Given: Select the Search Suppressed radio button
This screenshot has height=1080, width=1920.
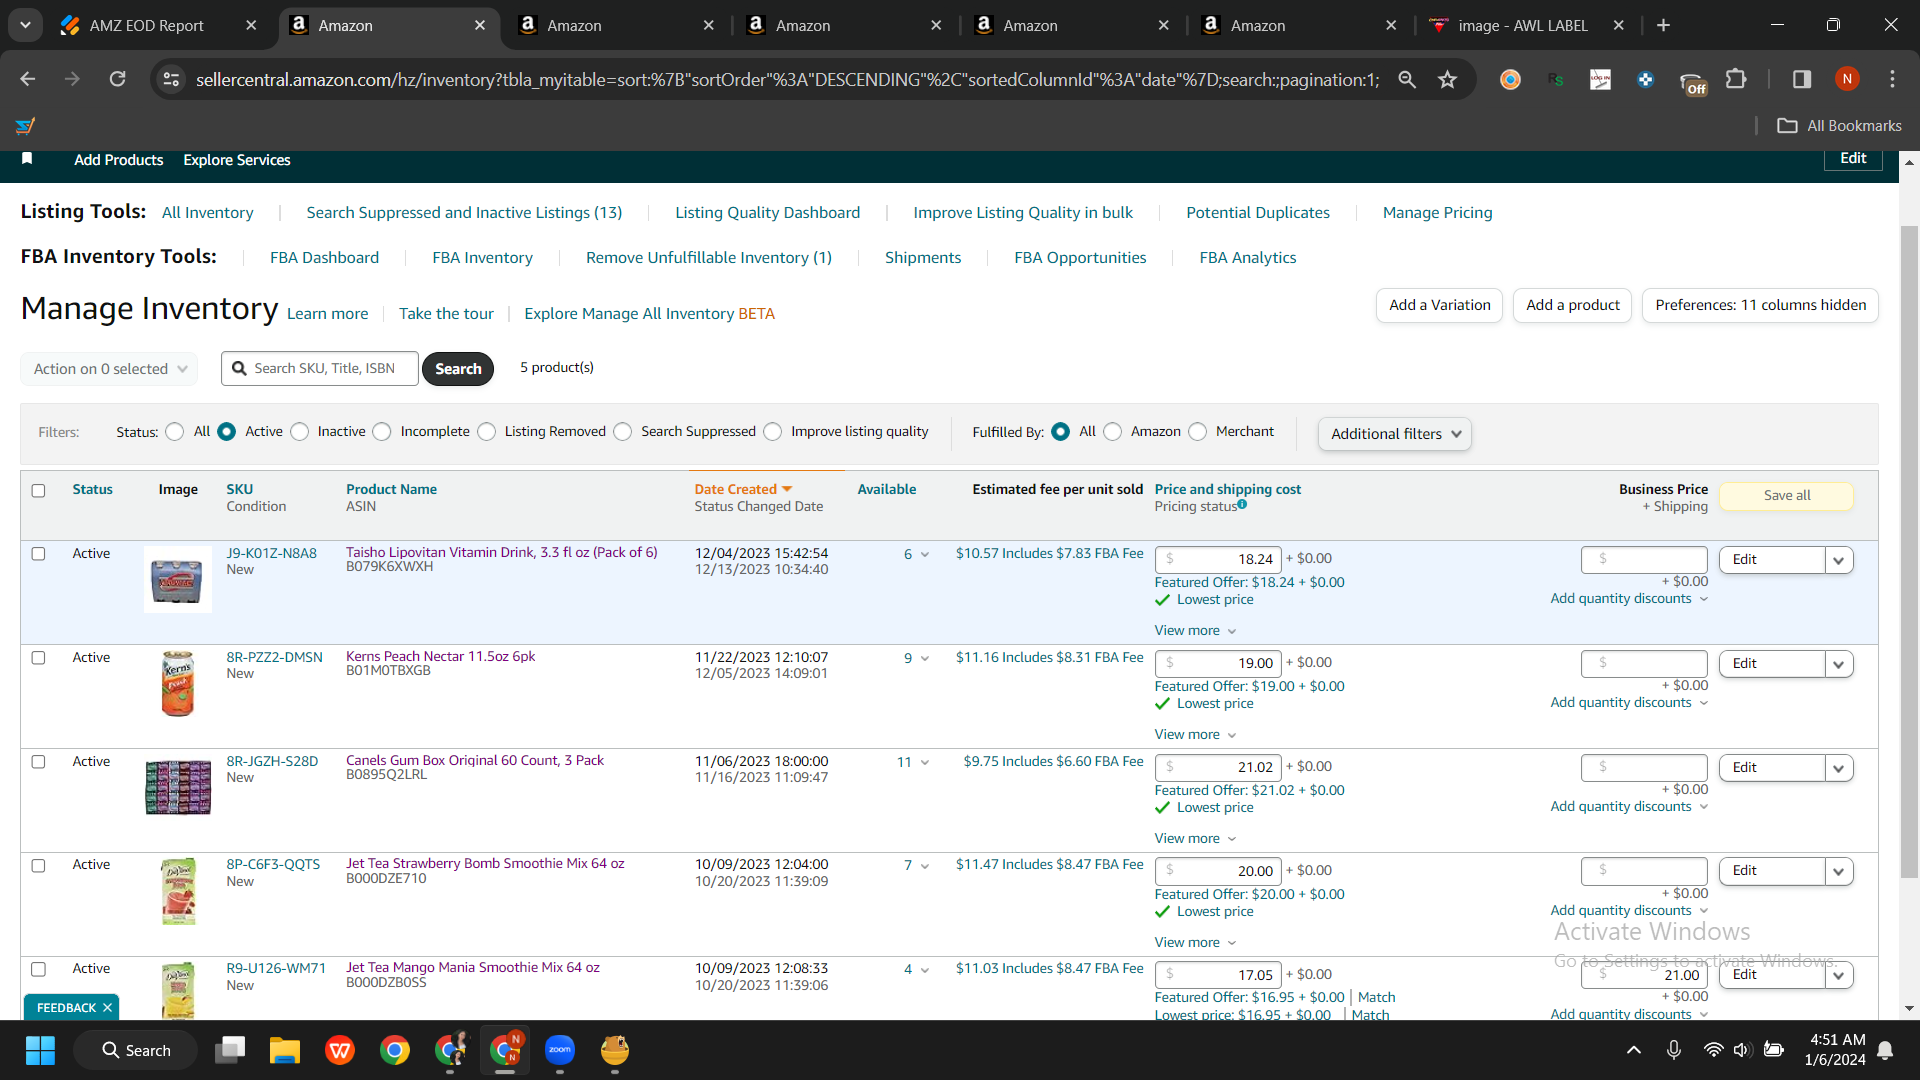Looking at the screenshot, I should coord(623,432).
